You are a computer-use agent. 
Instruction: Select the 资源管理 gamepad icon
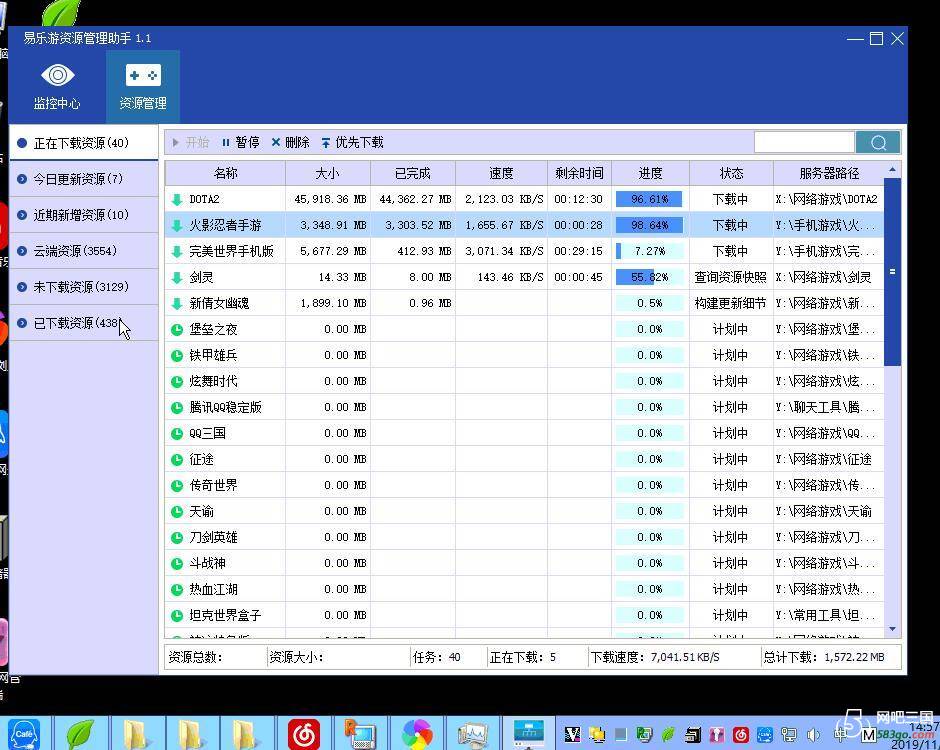[143, 76]
